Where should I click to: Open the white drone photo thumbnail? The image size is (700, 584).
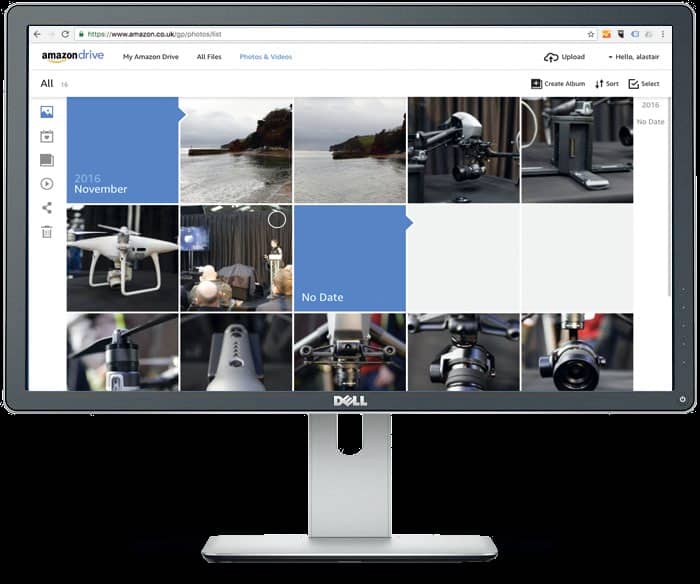pos(122,258)
